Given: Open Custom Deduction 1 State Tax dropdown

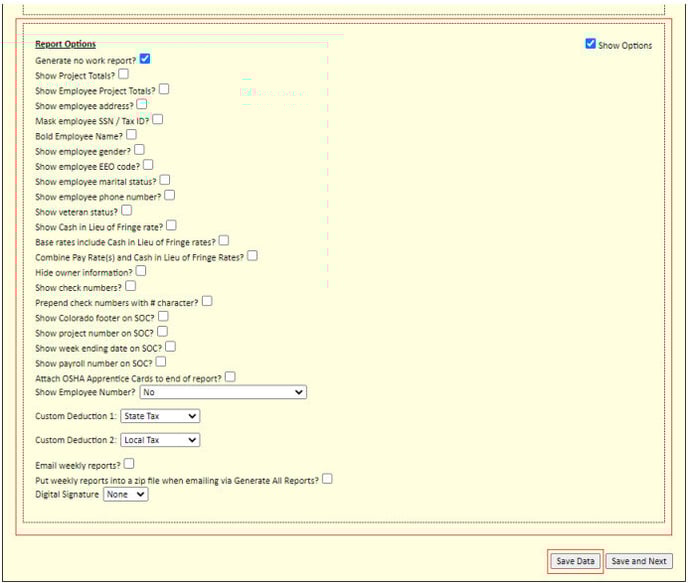Looking at the screenshot, I should (160, 416).
